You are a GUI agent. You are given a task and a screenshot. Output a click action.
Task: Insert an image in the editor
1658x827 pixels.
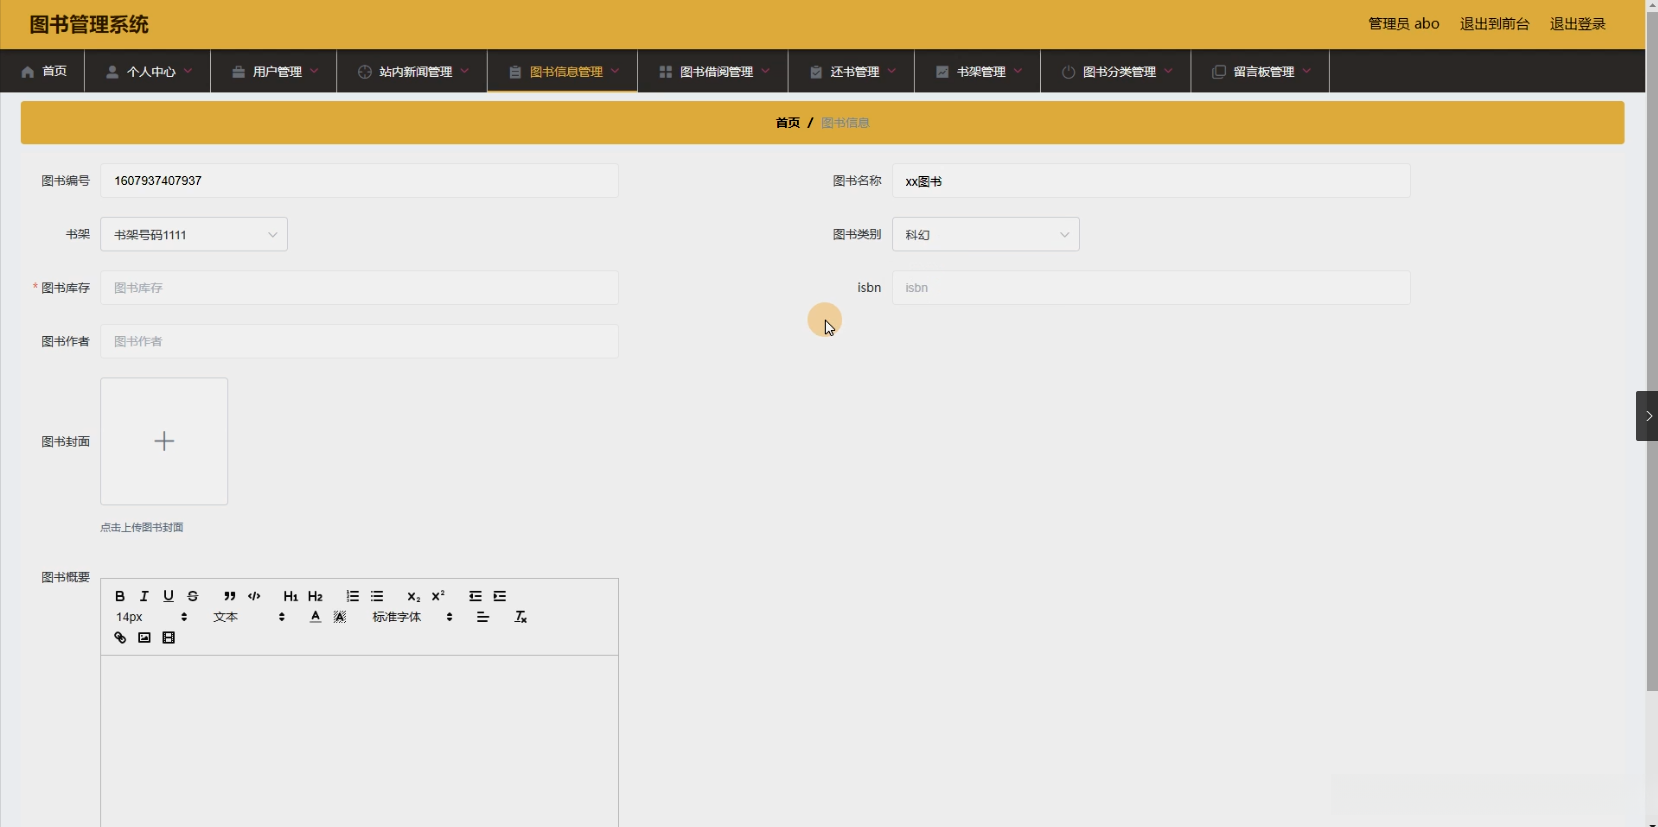coord(144,638)
